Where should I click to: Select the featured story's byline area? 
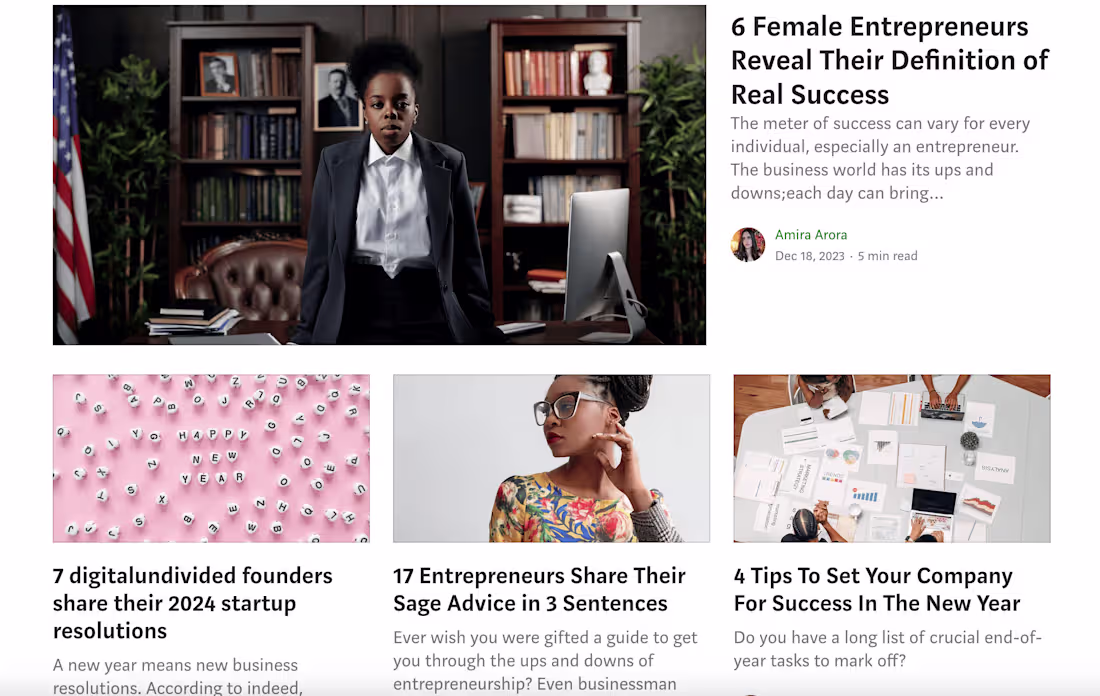click(830, 245)
